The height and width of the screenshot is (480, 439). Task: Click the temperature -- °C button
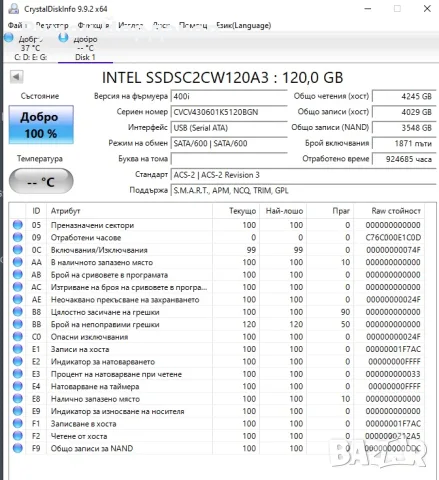[x=41, y=181]
